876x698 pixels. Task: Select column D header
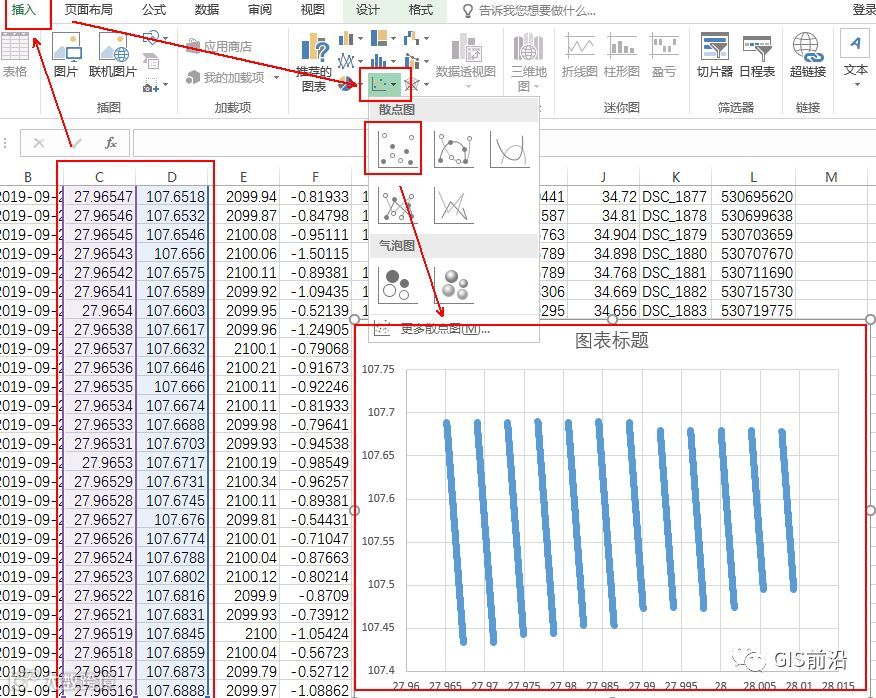click(x=172, y=177)
